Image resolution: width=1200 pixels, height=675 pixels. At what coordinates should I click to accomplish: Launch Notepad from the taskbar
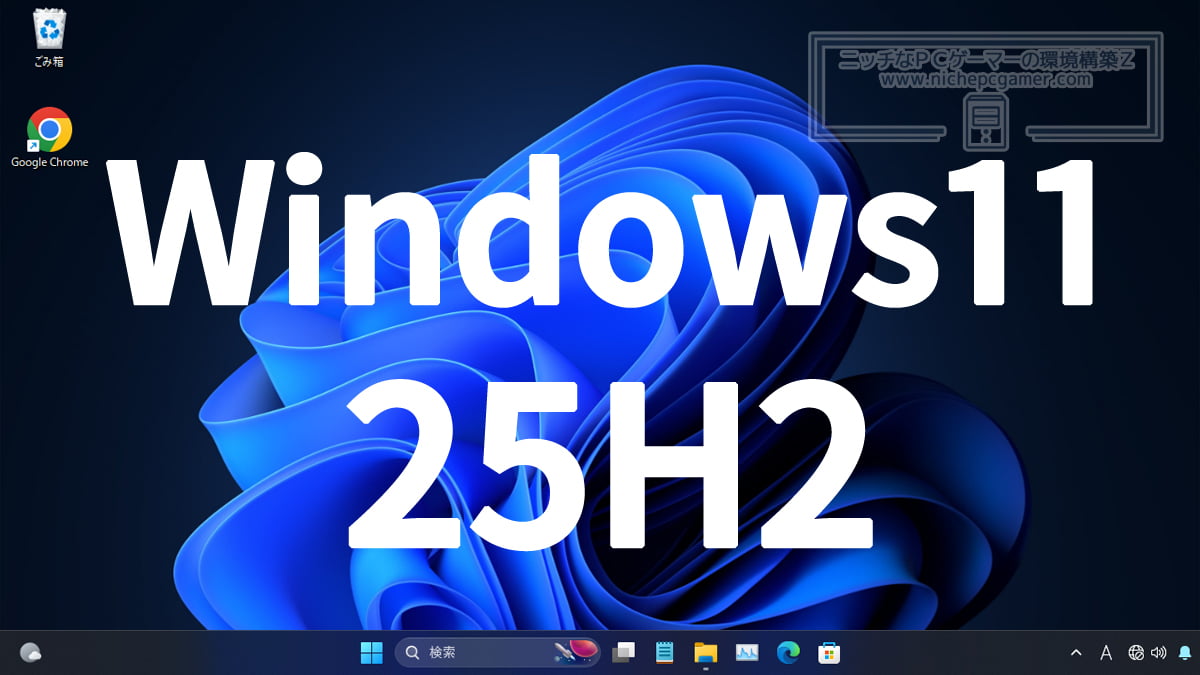(664, 653)
